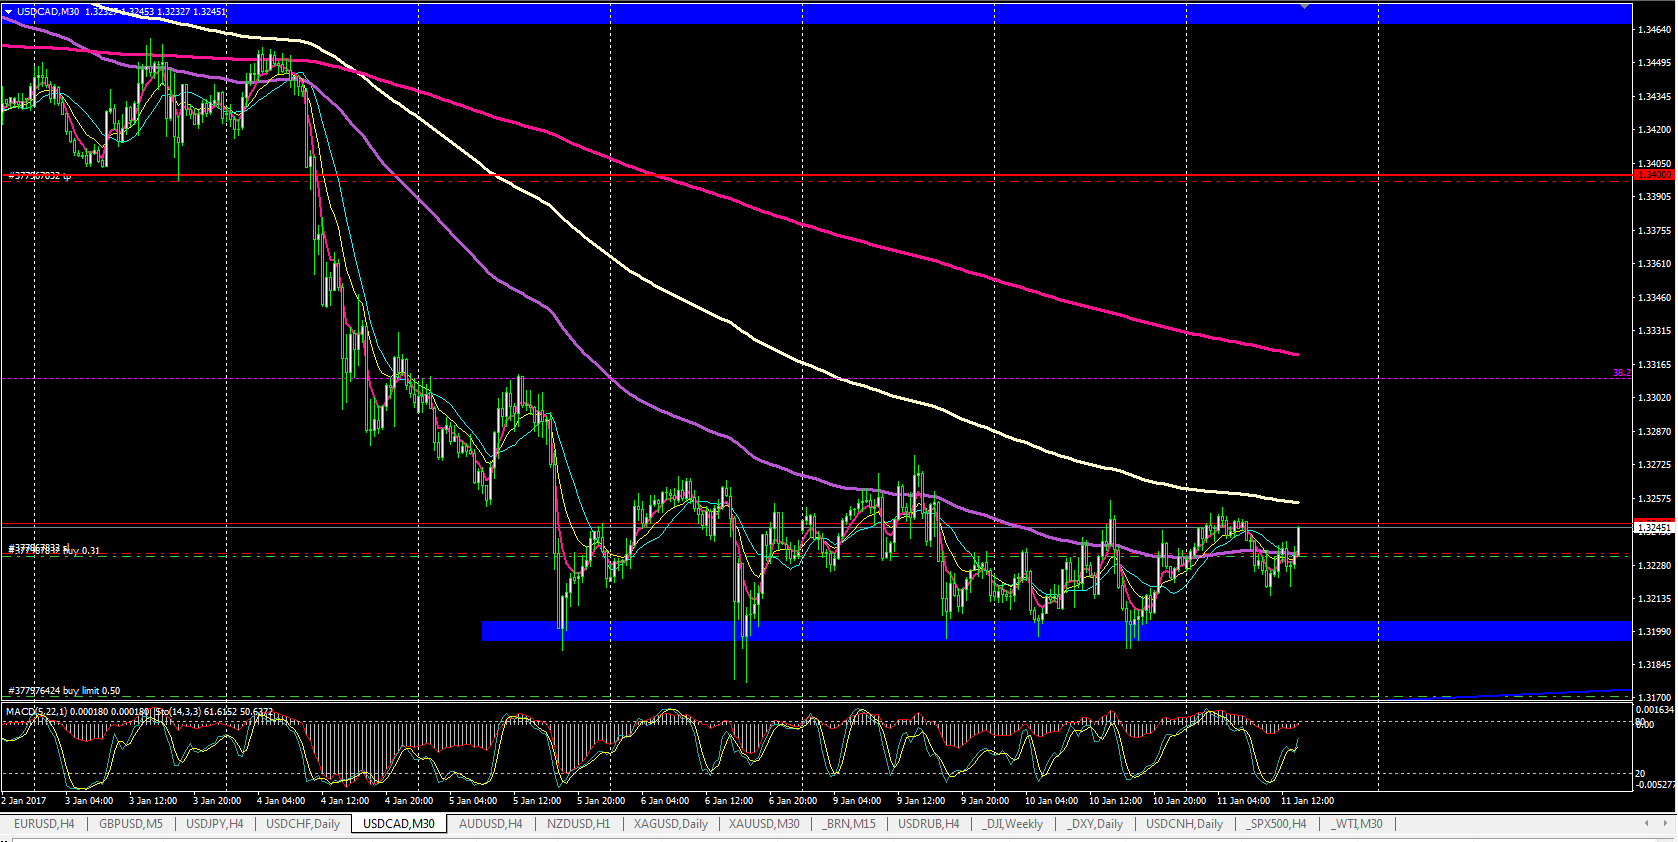Click the 1.34640 price scale label
Viewport: 1678px width, 842px height.
pyautogui.click(x=1655, y=30)
